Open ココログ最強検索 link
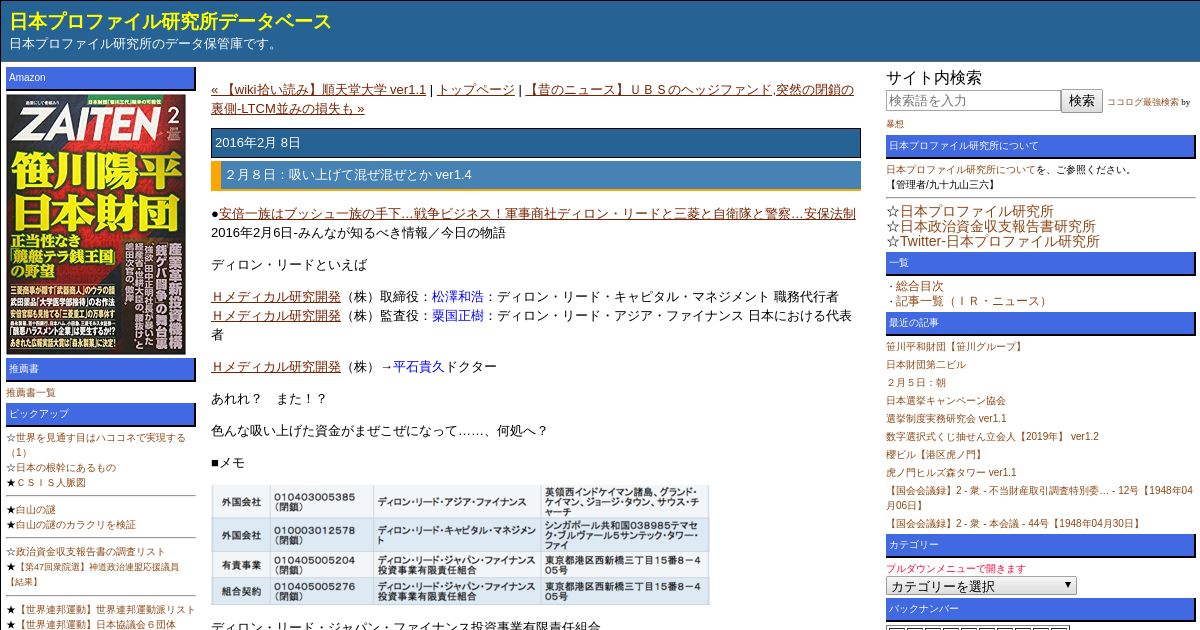1200x630 pixels. tap(1143, 102)
